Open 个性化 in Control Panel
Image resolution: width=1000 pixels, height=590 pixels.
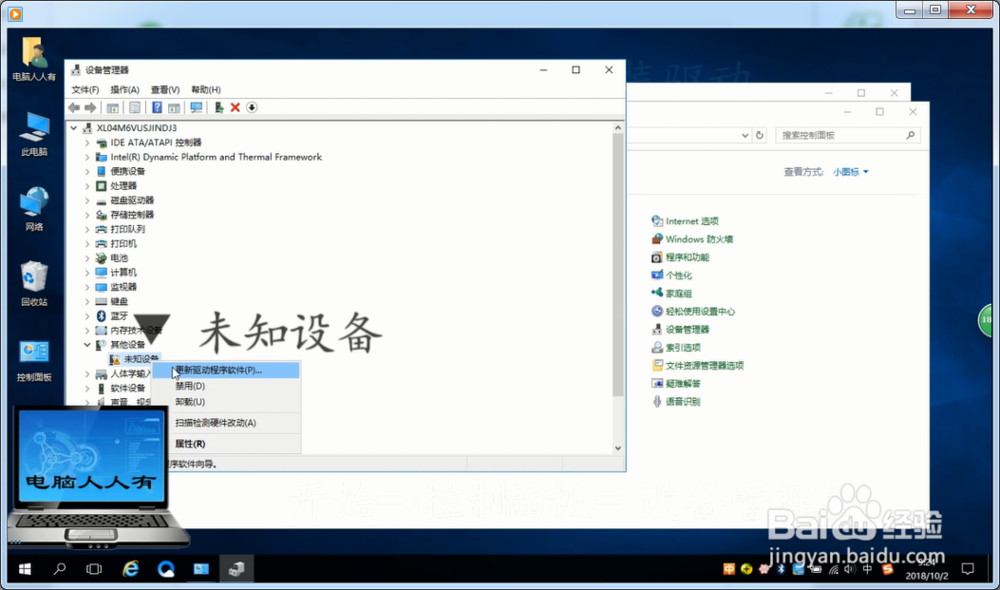pyautogui.click(x=679, y=276)
